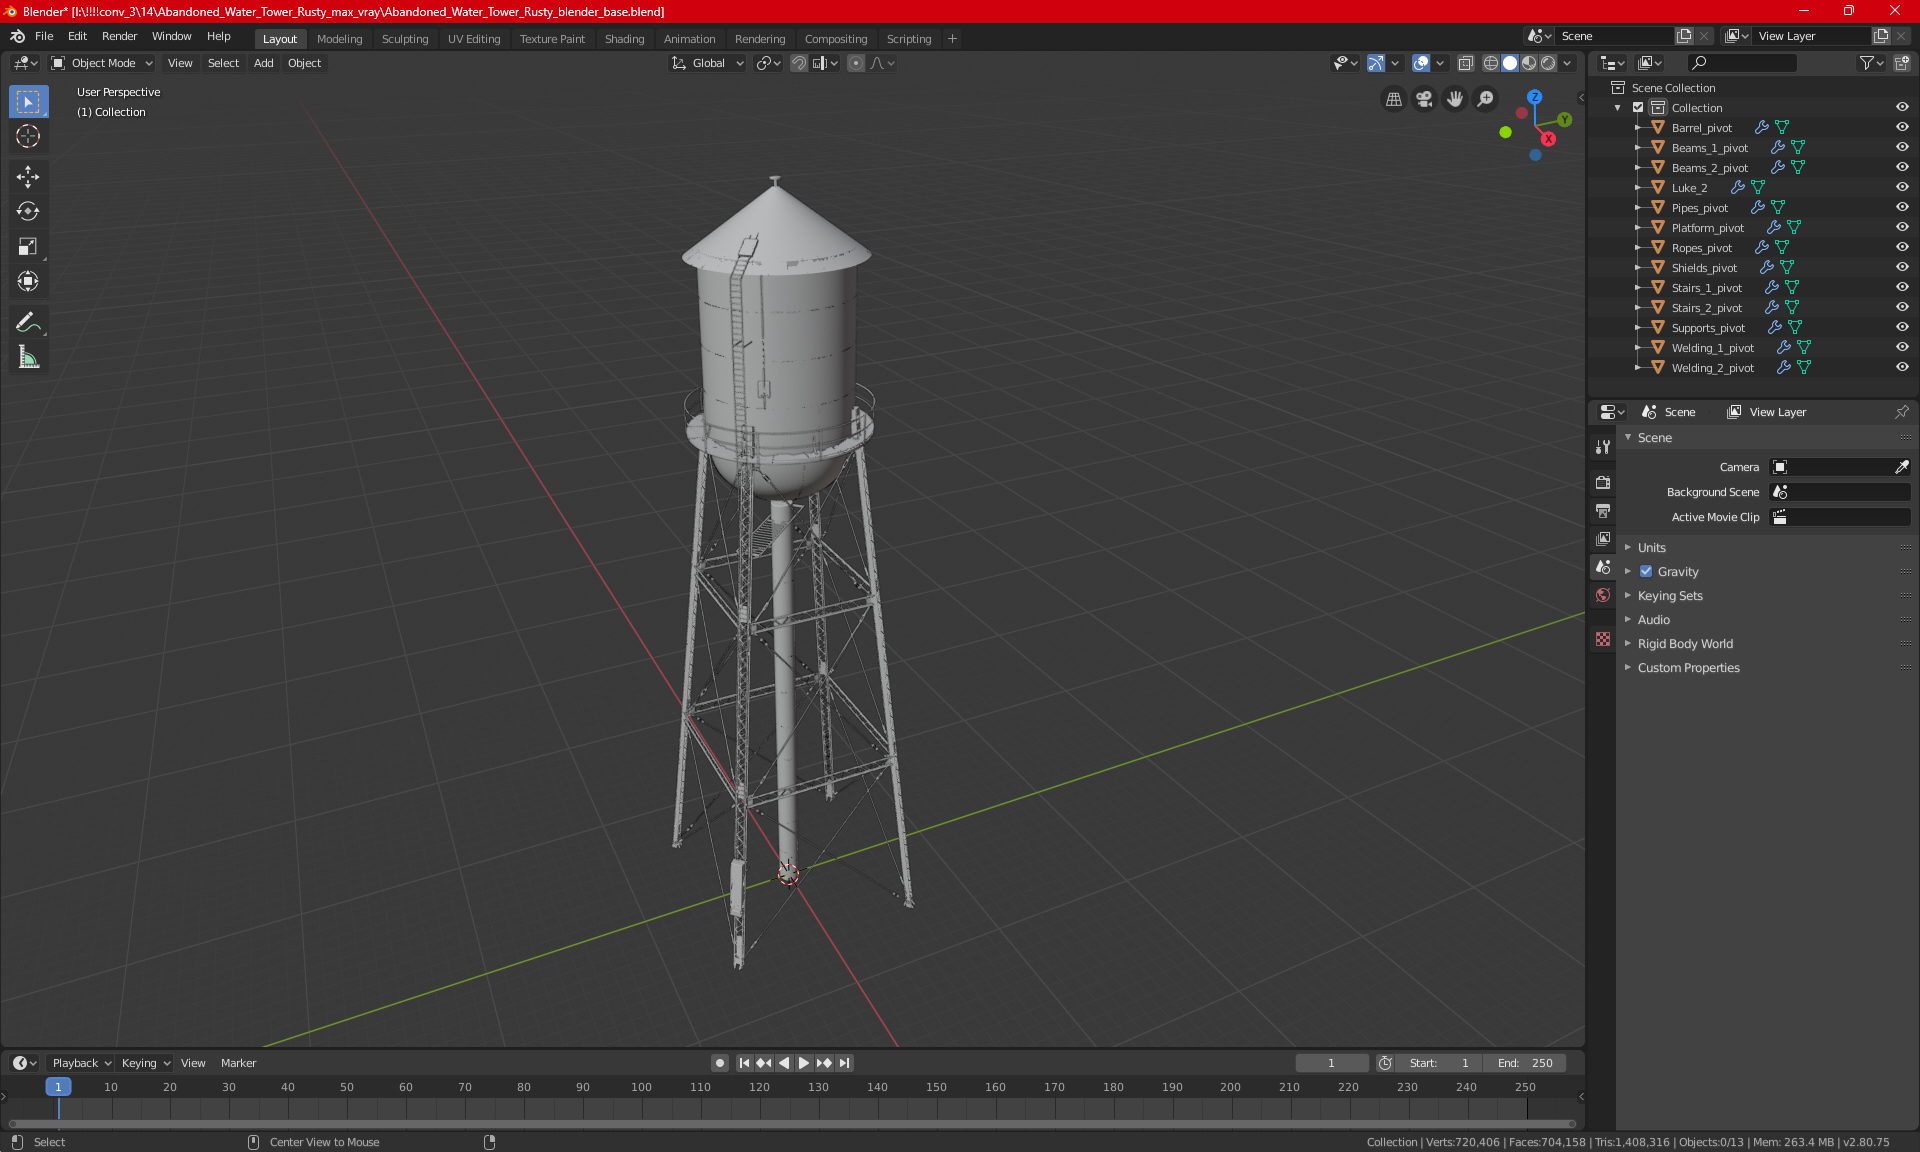Click the current frame field
This screenshot has width=1920, height=1152.
point(1332,1063)
